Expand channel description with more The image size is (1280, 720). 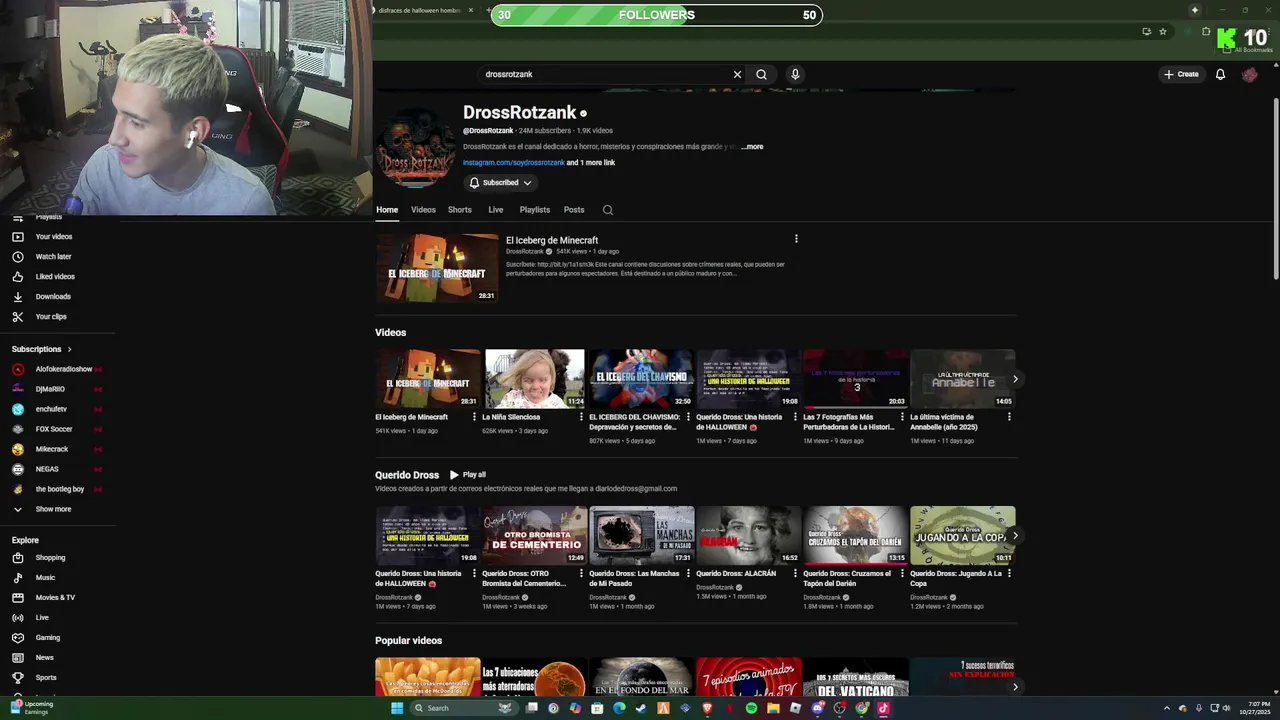click(x=752, y=147)
